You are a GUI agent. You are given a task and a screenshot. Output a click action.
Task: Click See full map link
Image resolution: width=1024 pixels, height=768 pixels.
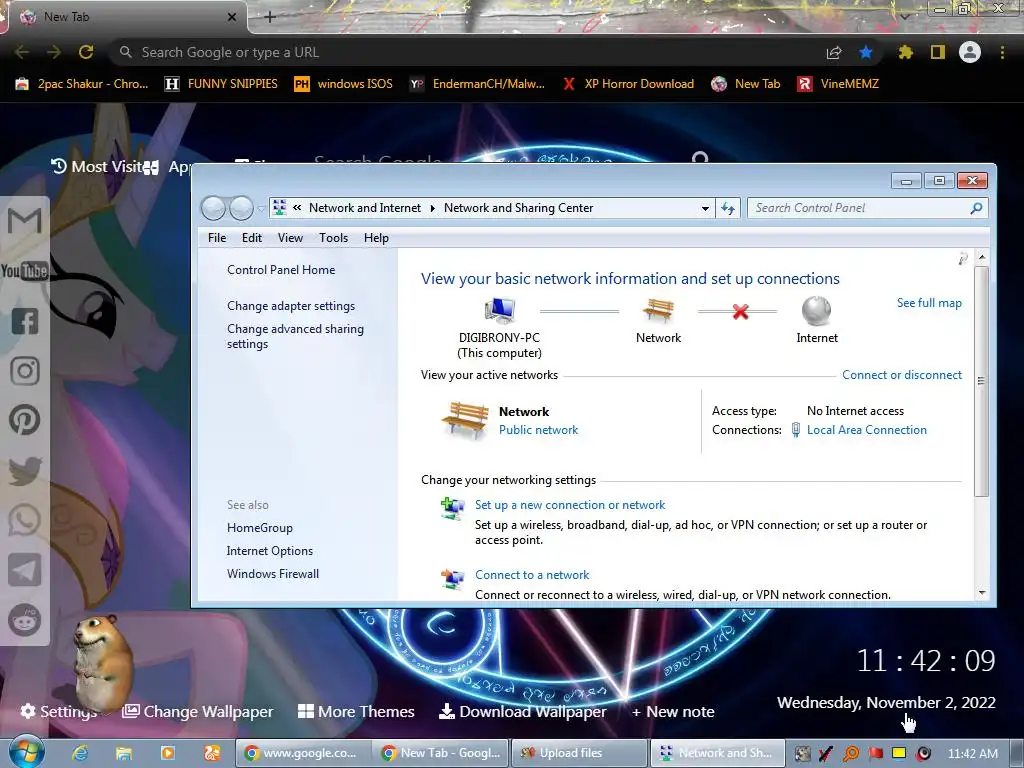(929, 302)
